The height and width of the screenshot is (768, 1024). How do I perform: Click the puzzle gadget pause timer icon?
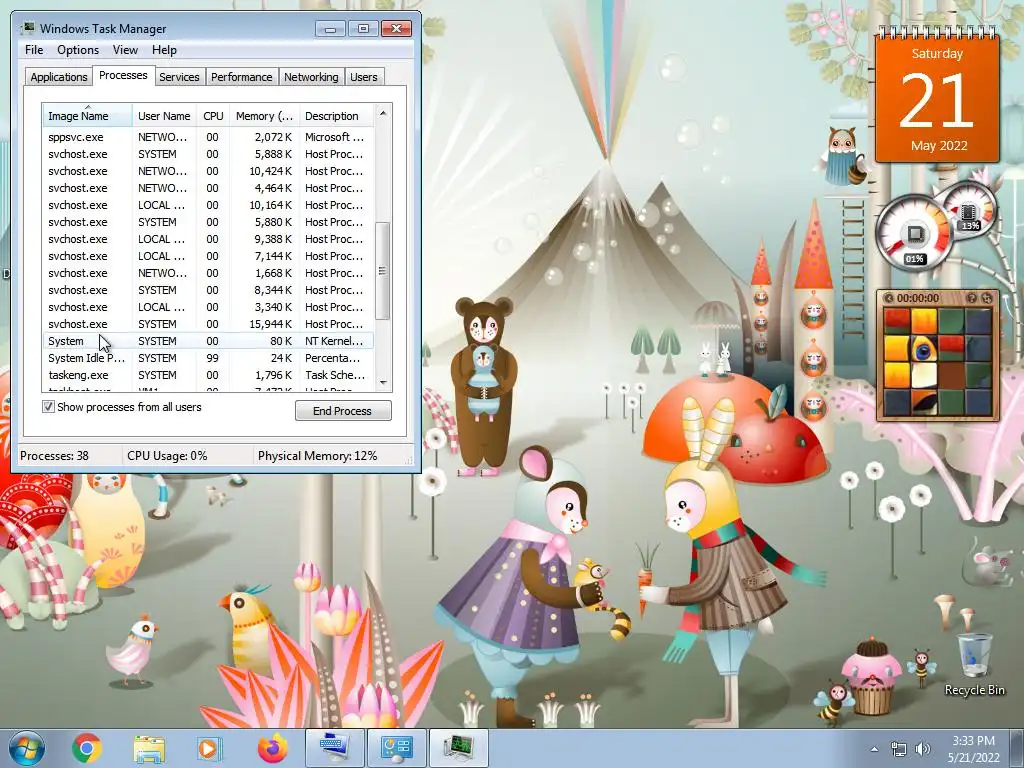(888, 298)
